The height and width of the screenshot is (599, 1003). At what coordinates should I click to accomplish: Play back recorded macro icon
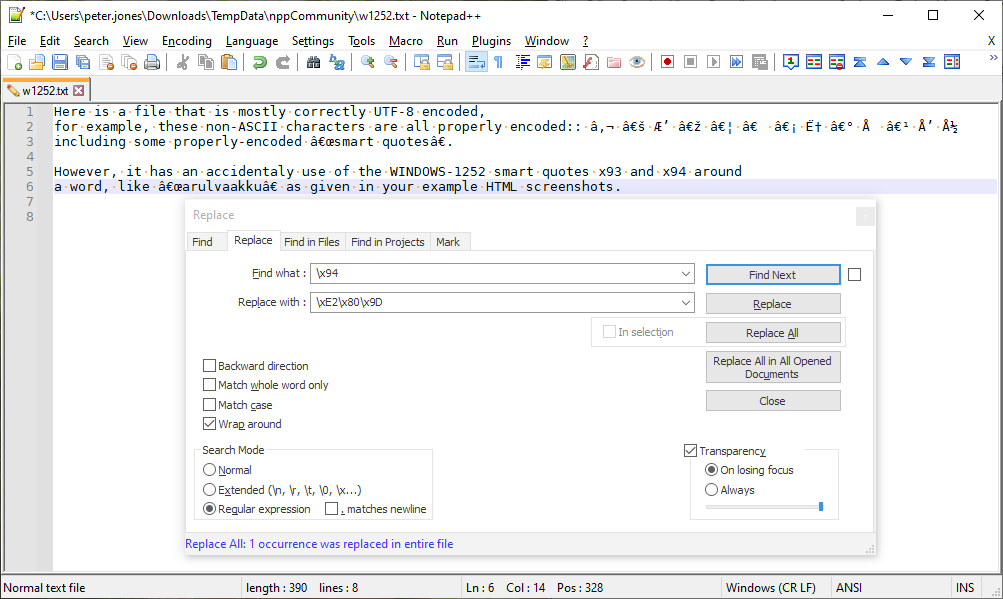point(713,62)
